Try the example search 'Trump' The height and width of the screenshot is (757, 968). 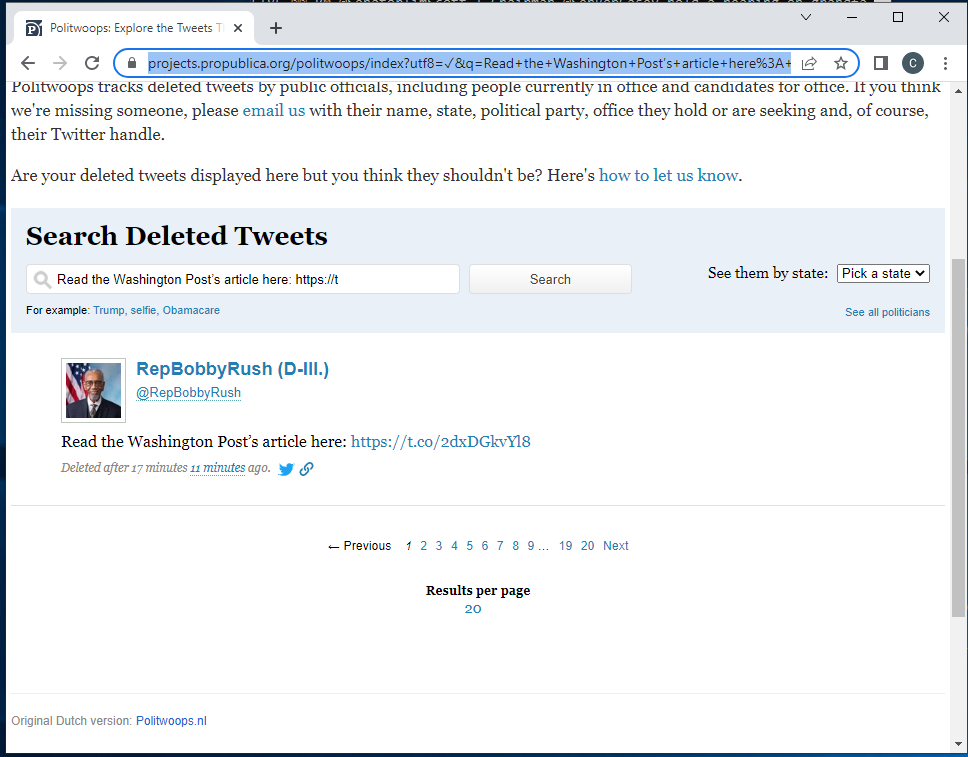(x=109, y=310)
